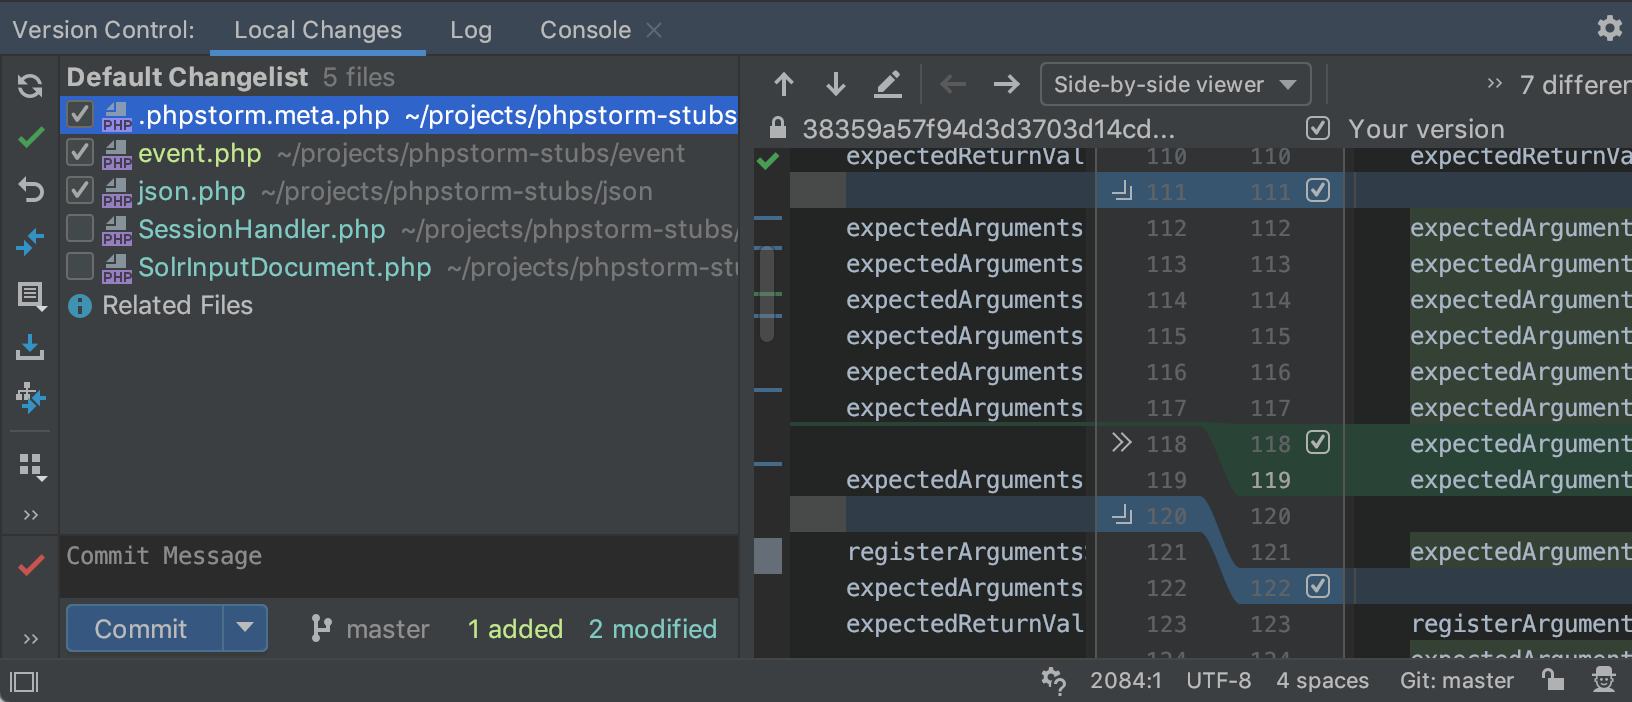The height and width of the screenshot is (702, 1632).
Task: Click the inspector hector icon in status bar
Action: click(x=1604, y=680)
